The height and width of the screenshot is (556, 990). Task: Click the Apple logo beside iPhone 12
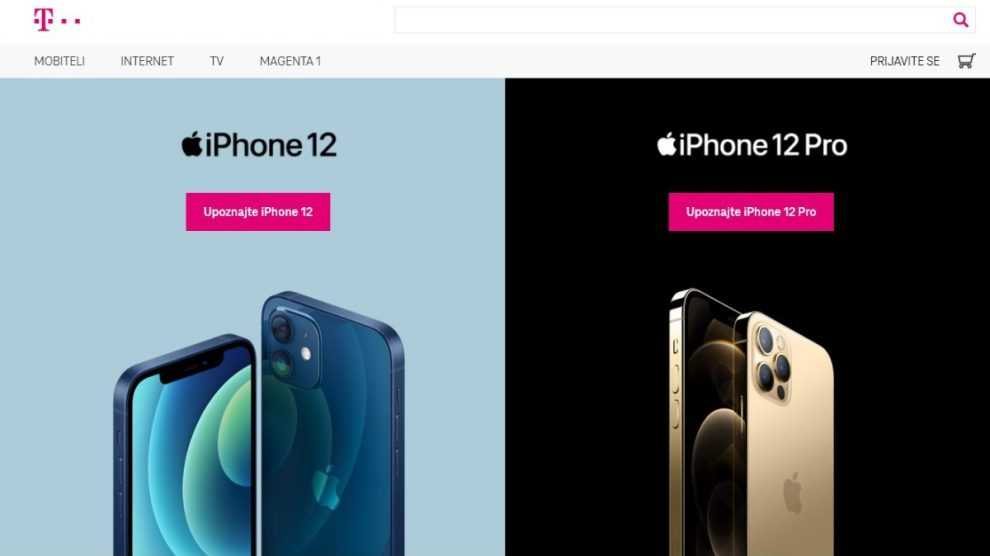192,144
